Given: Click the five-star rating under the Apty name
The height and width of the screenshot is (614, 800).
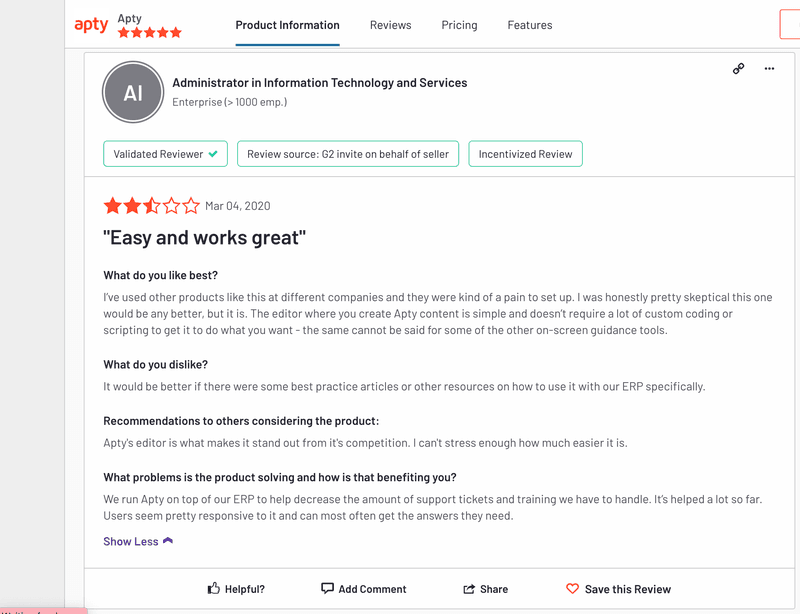Looking at the screenshot, I should [x=149, y=31].
